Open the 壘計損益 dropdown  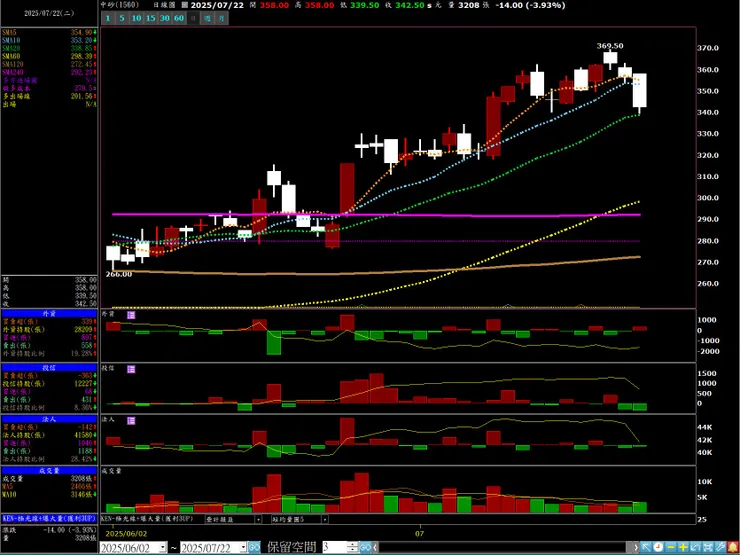pos(258,519)
